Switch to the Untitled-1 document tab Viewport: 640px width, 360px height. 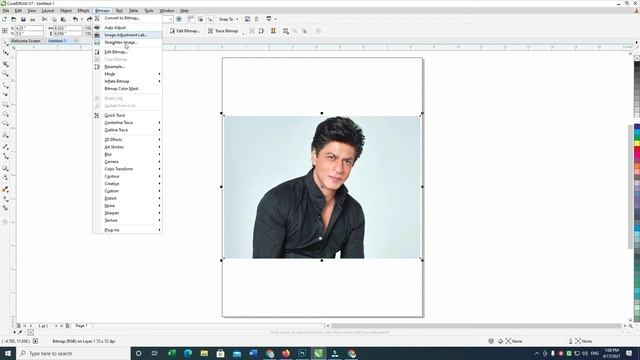[57, 41]
